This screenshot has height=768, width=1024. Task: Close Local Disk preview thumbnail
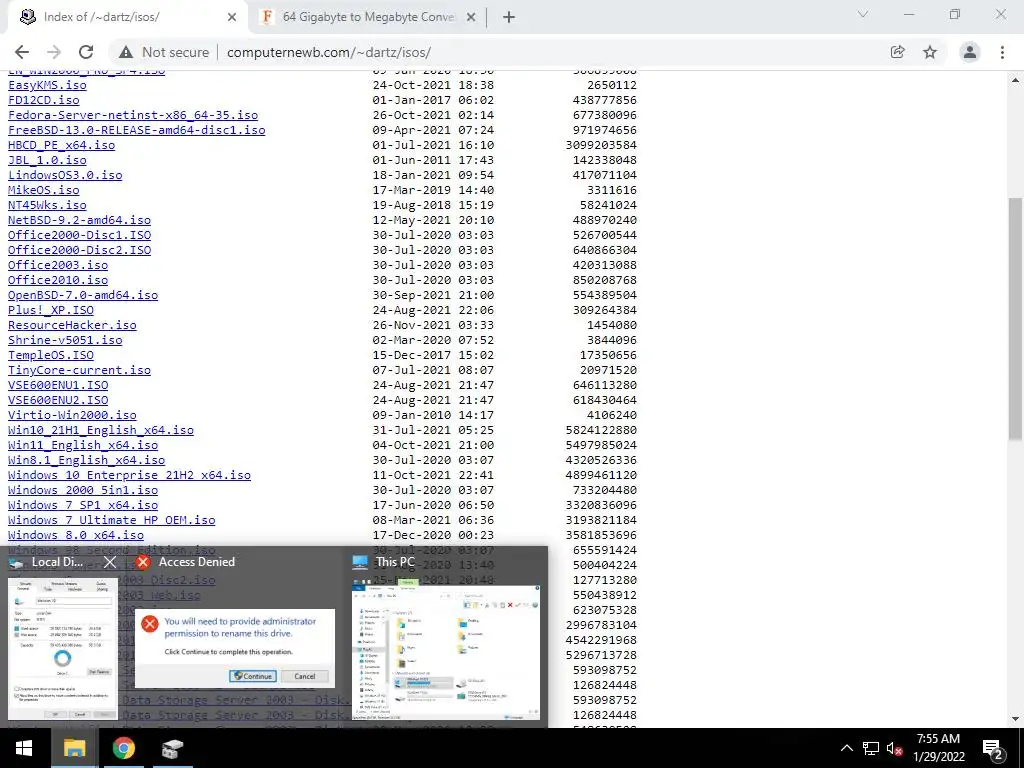[110, 562]
